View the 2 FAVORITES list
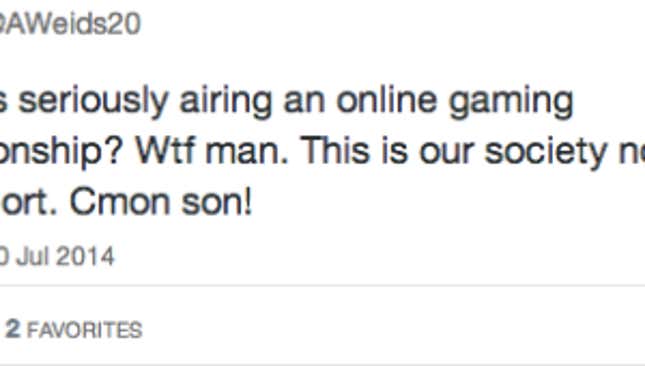Screen dimensions: 645x366 click(74, 329)
